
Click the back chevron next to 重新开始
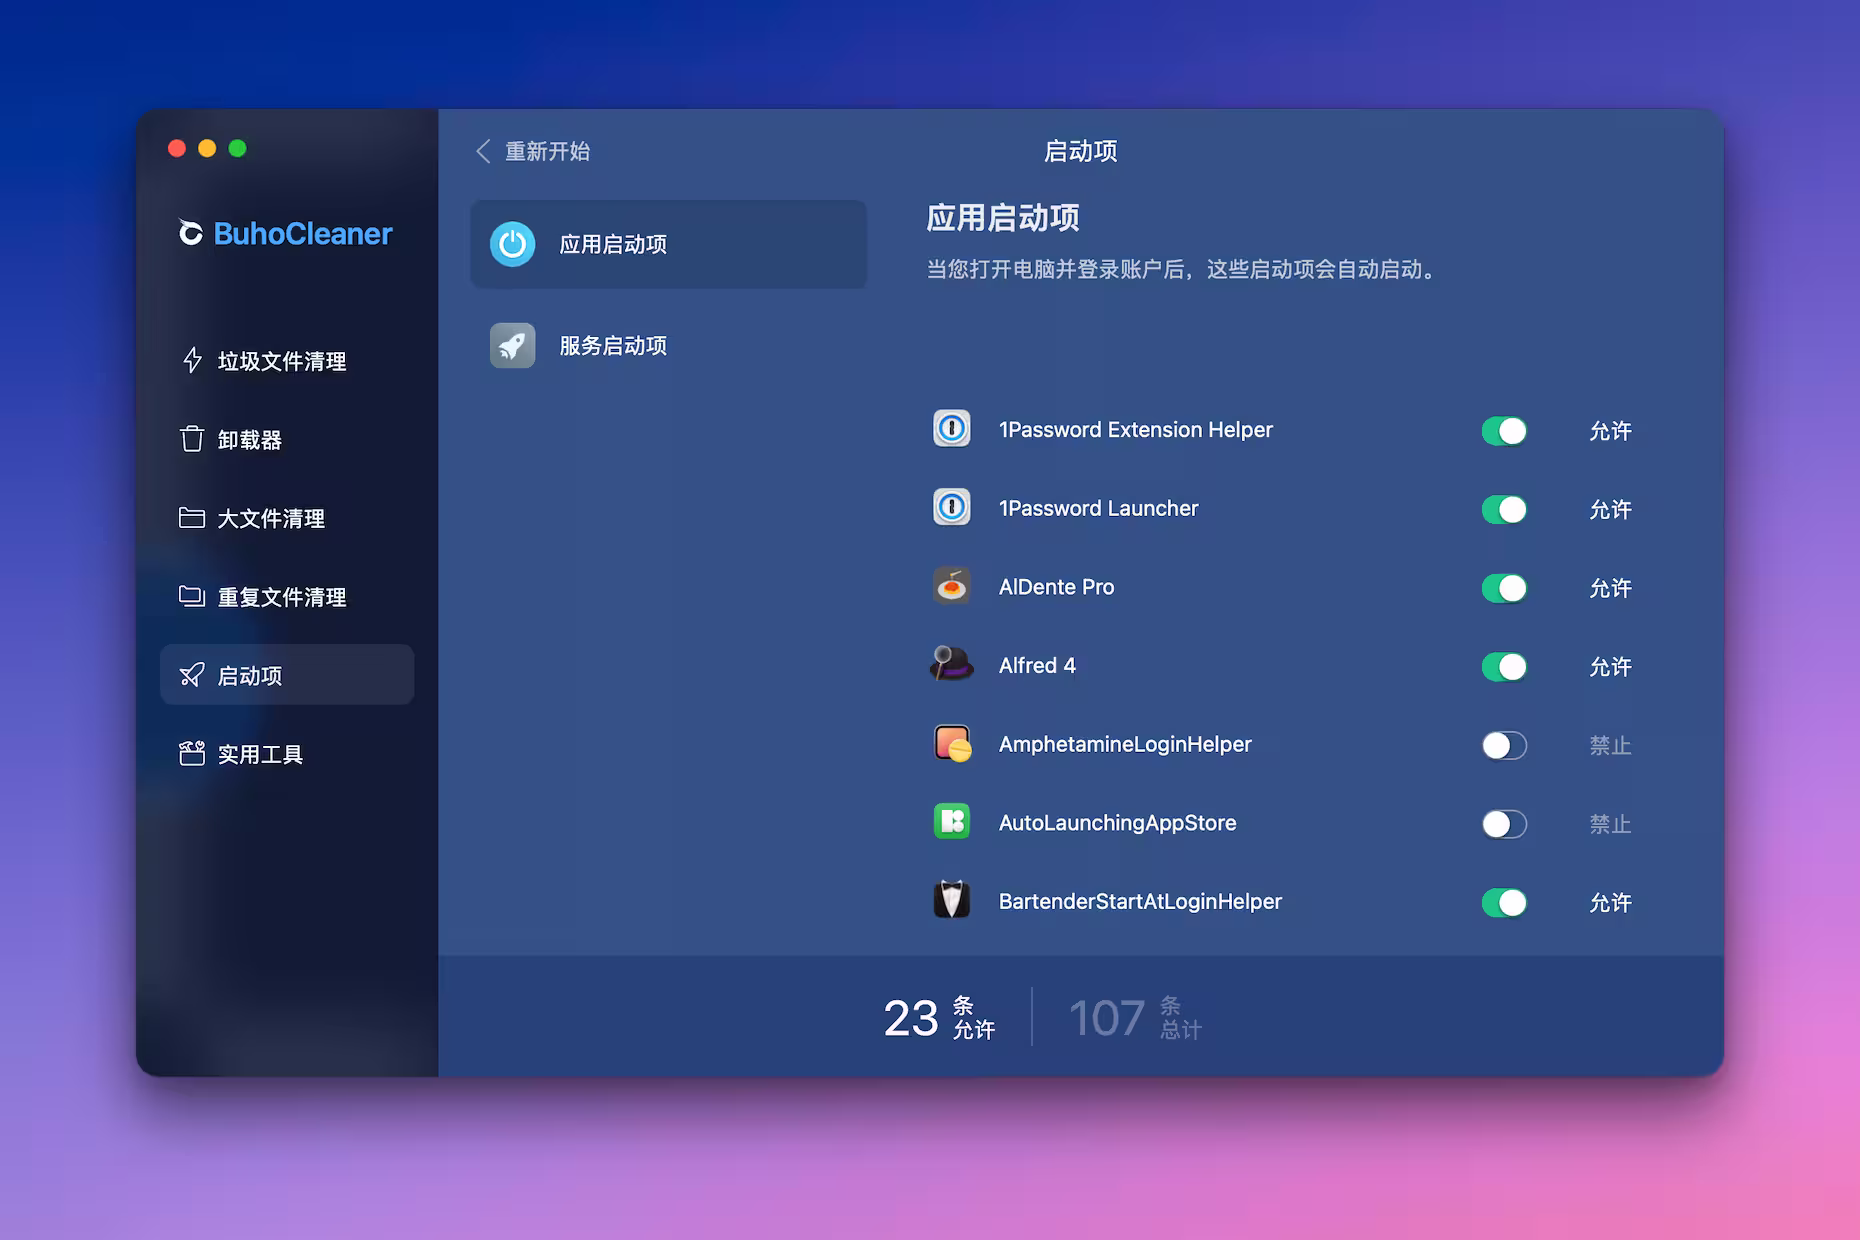pos(483,151)
